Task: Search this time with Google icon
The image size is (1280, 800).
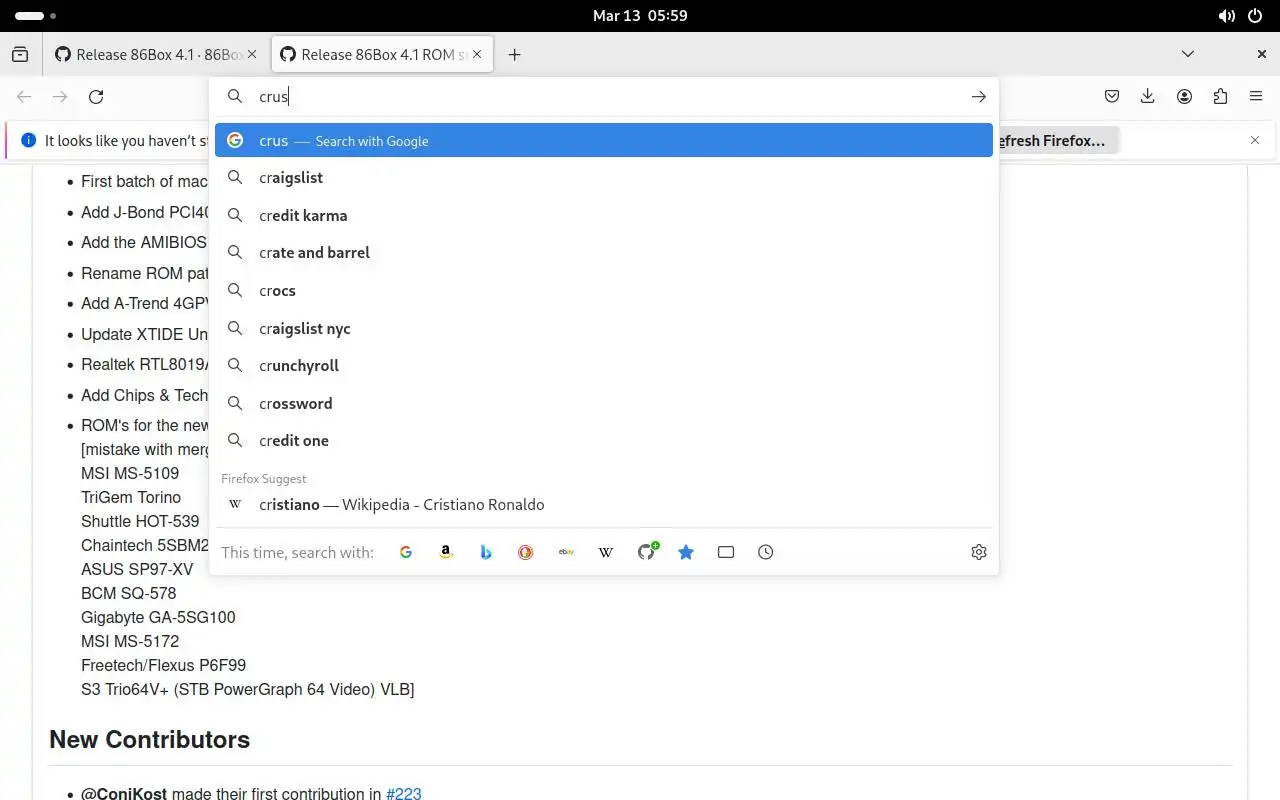Action: click(406, 552)
